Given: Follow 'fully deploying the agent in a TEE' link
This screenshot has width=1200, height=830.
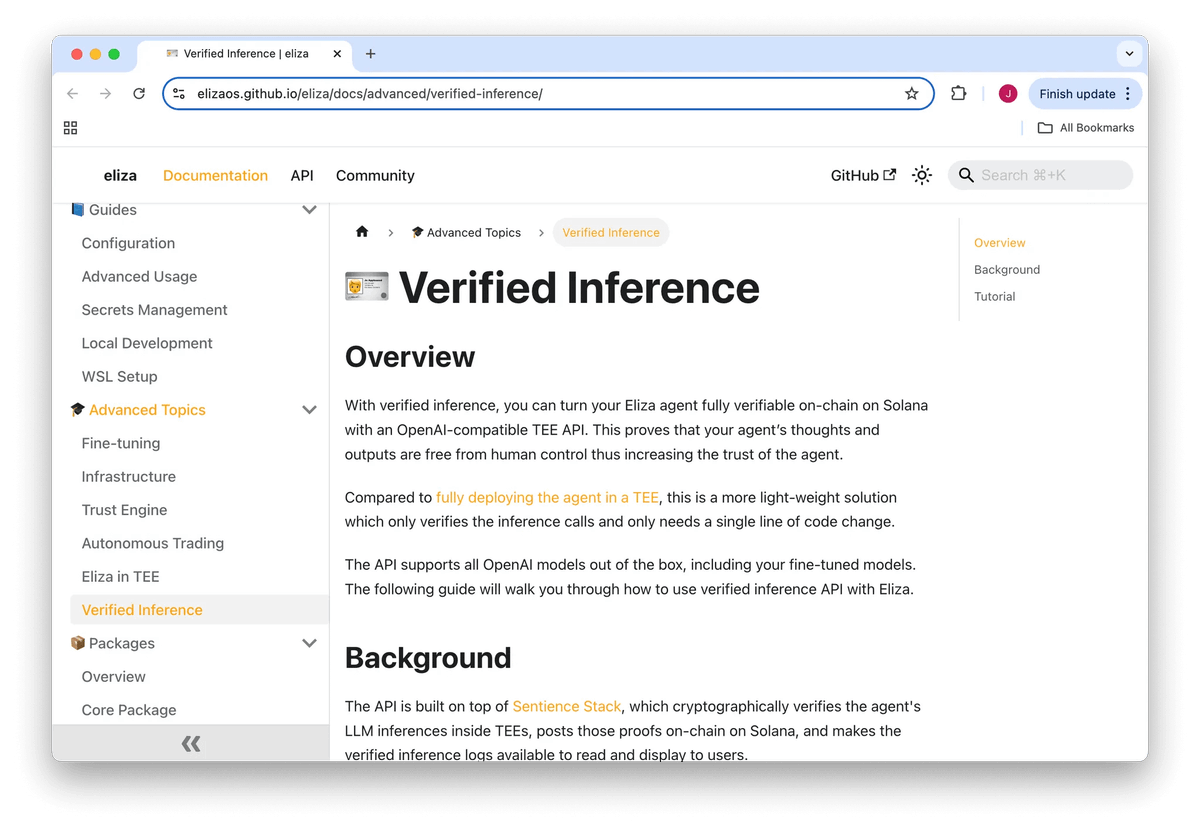Looking at the screenshot, I should (548, 497).
